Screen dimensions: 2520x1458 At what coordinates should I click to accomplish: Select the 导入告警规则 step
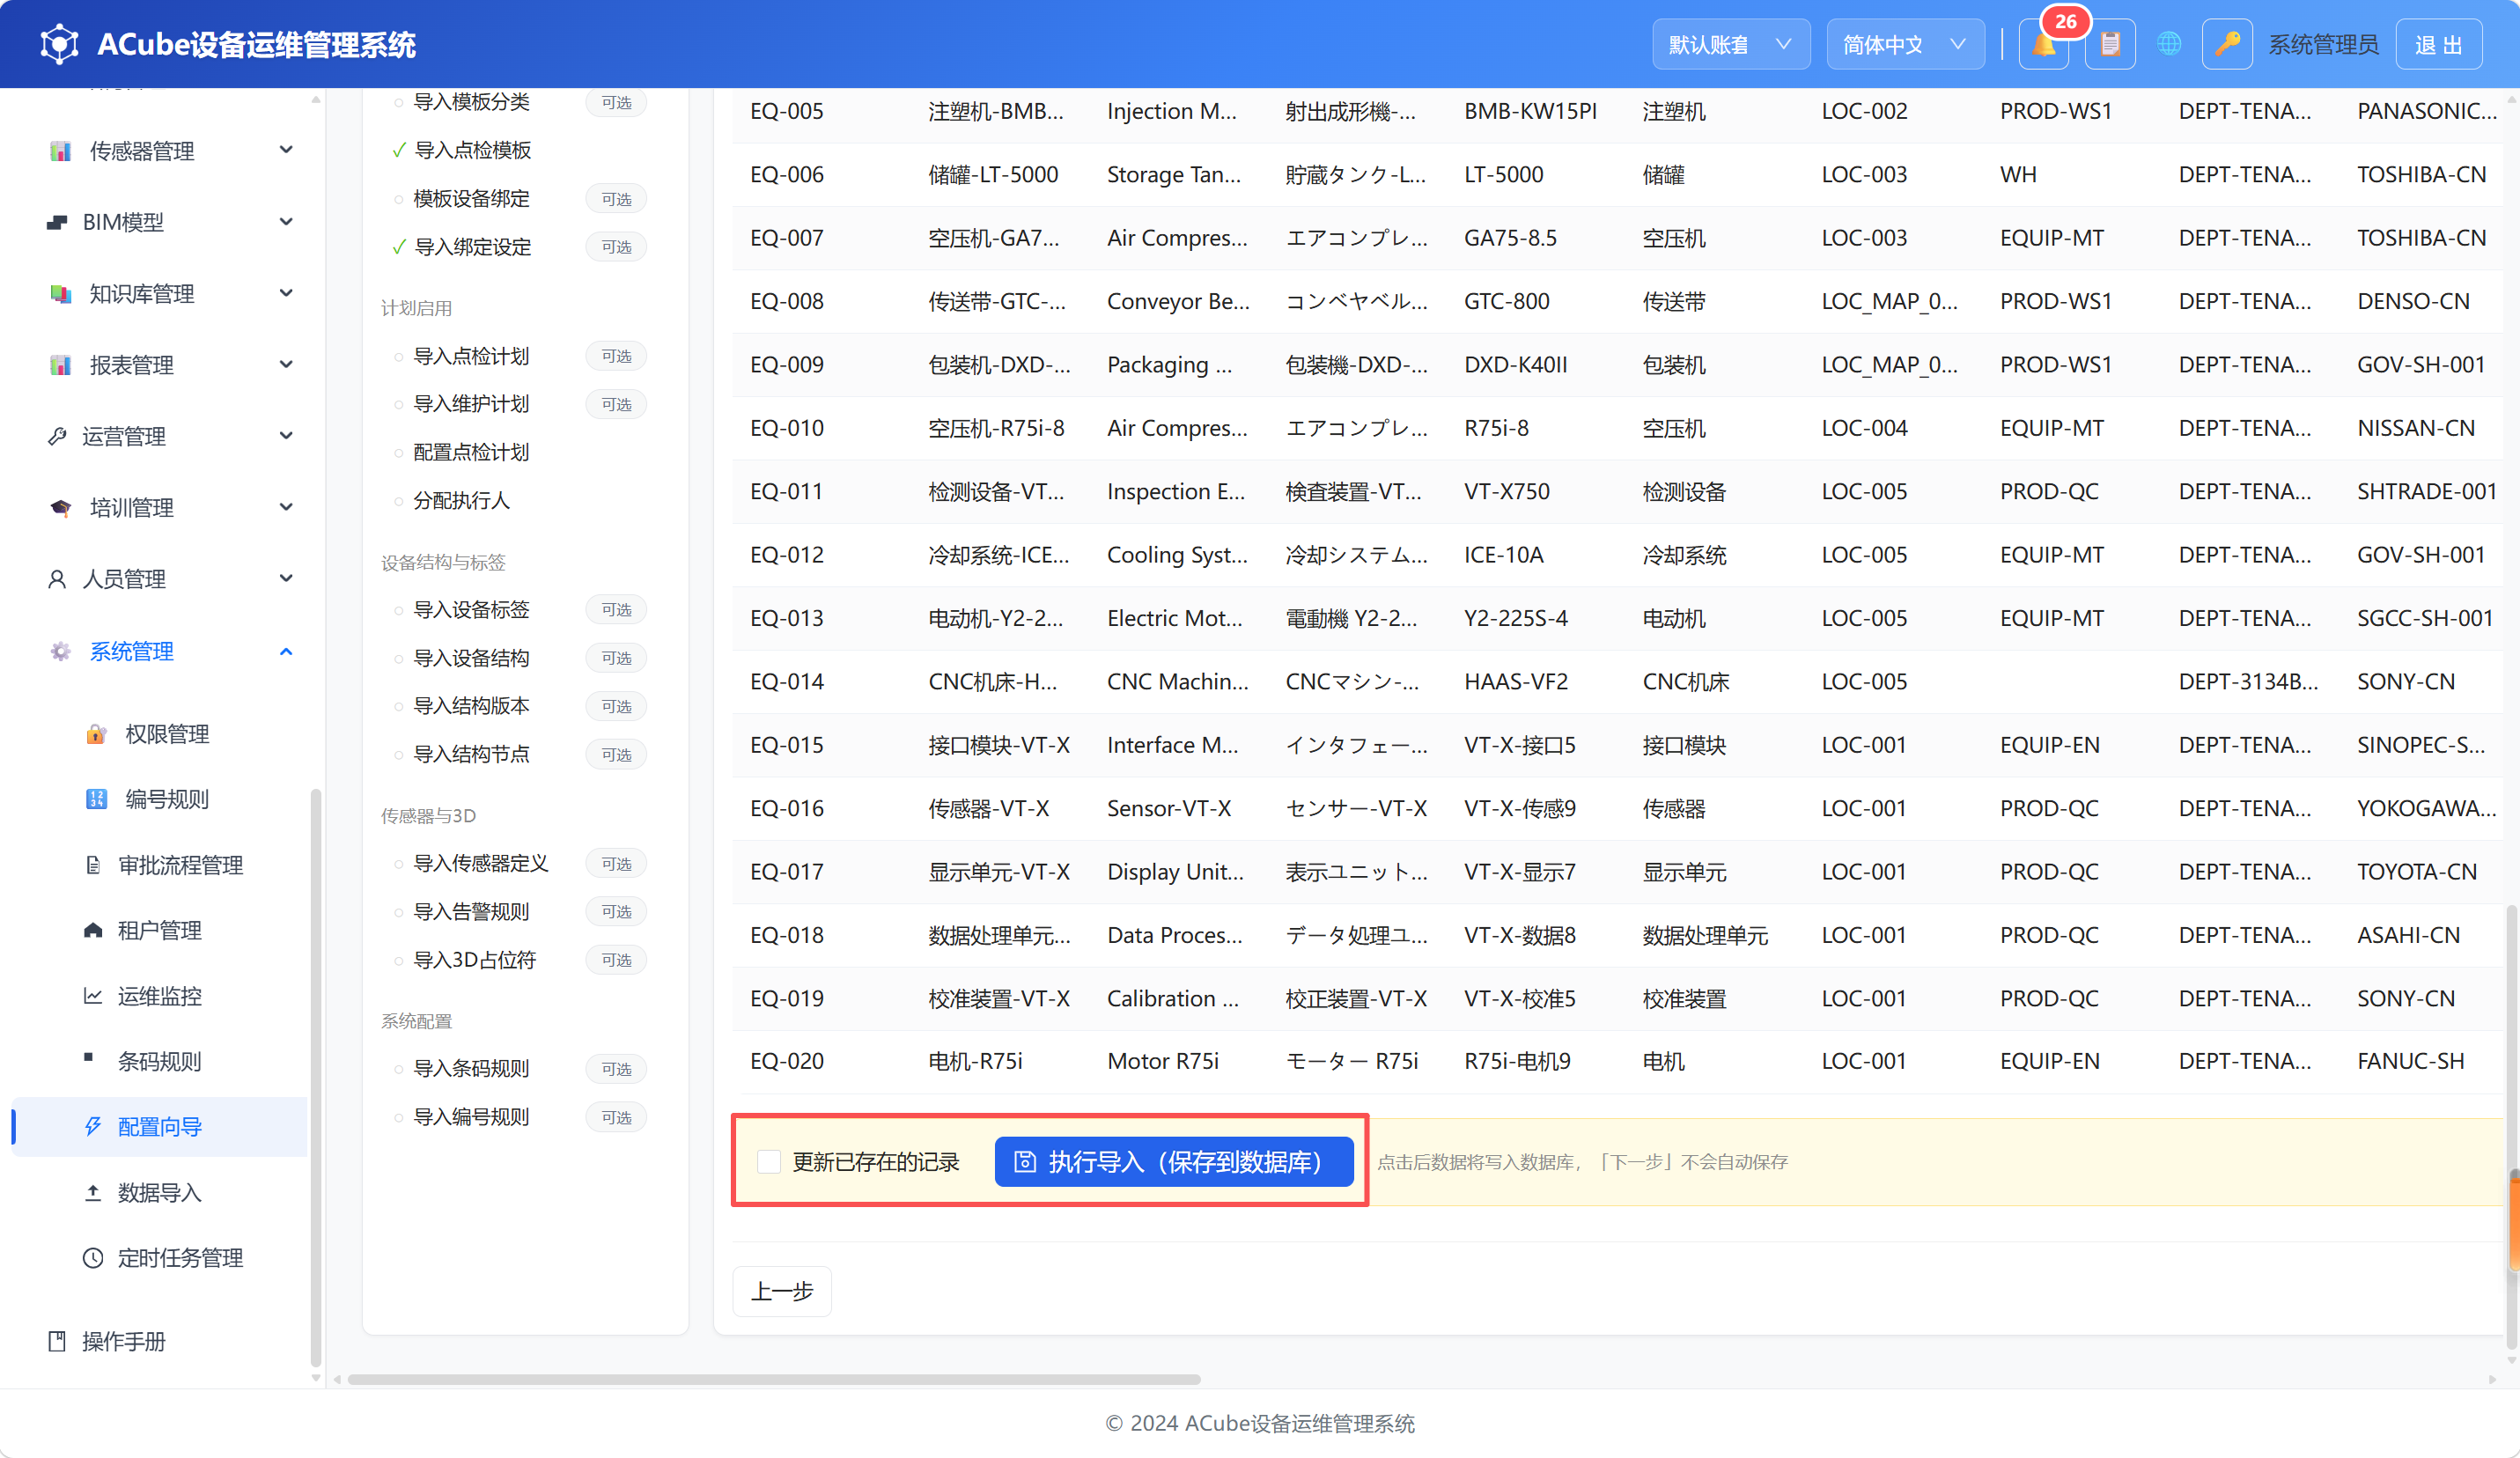(472, 912)
